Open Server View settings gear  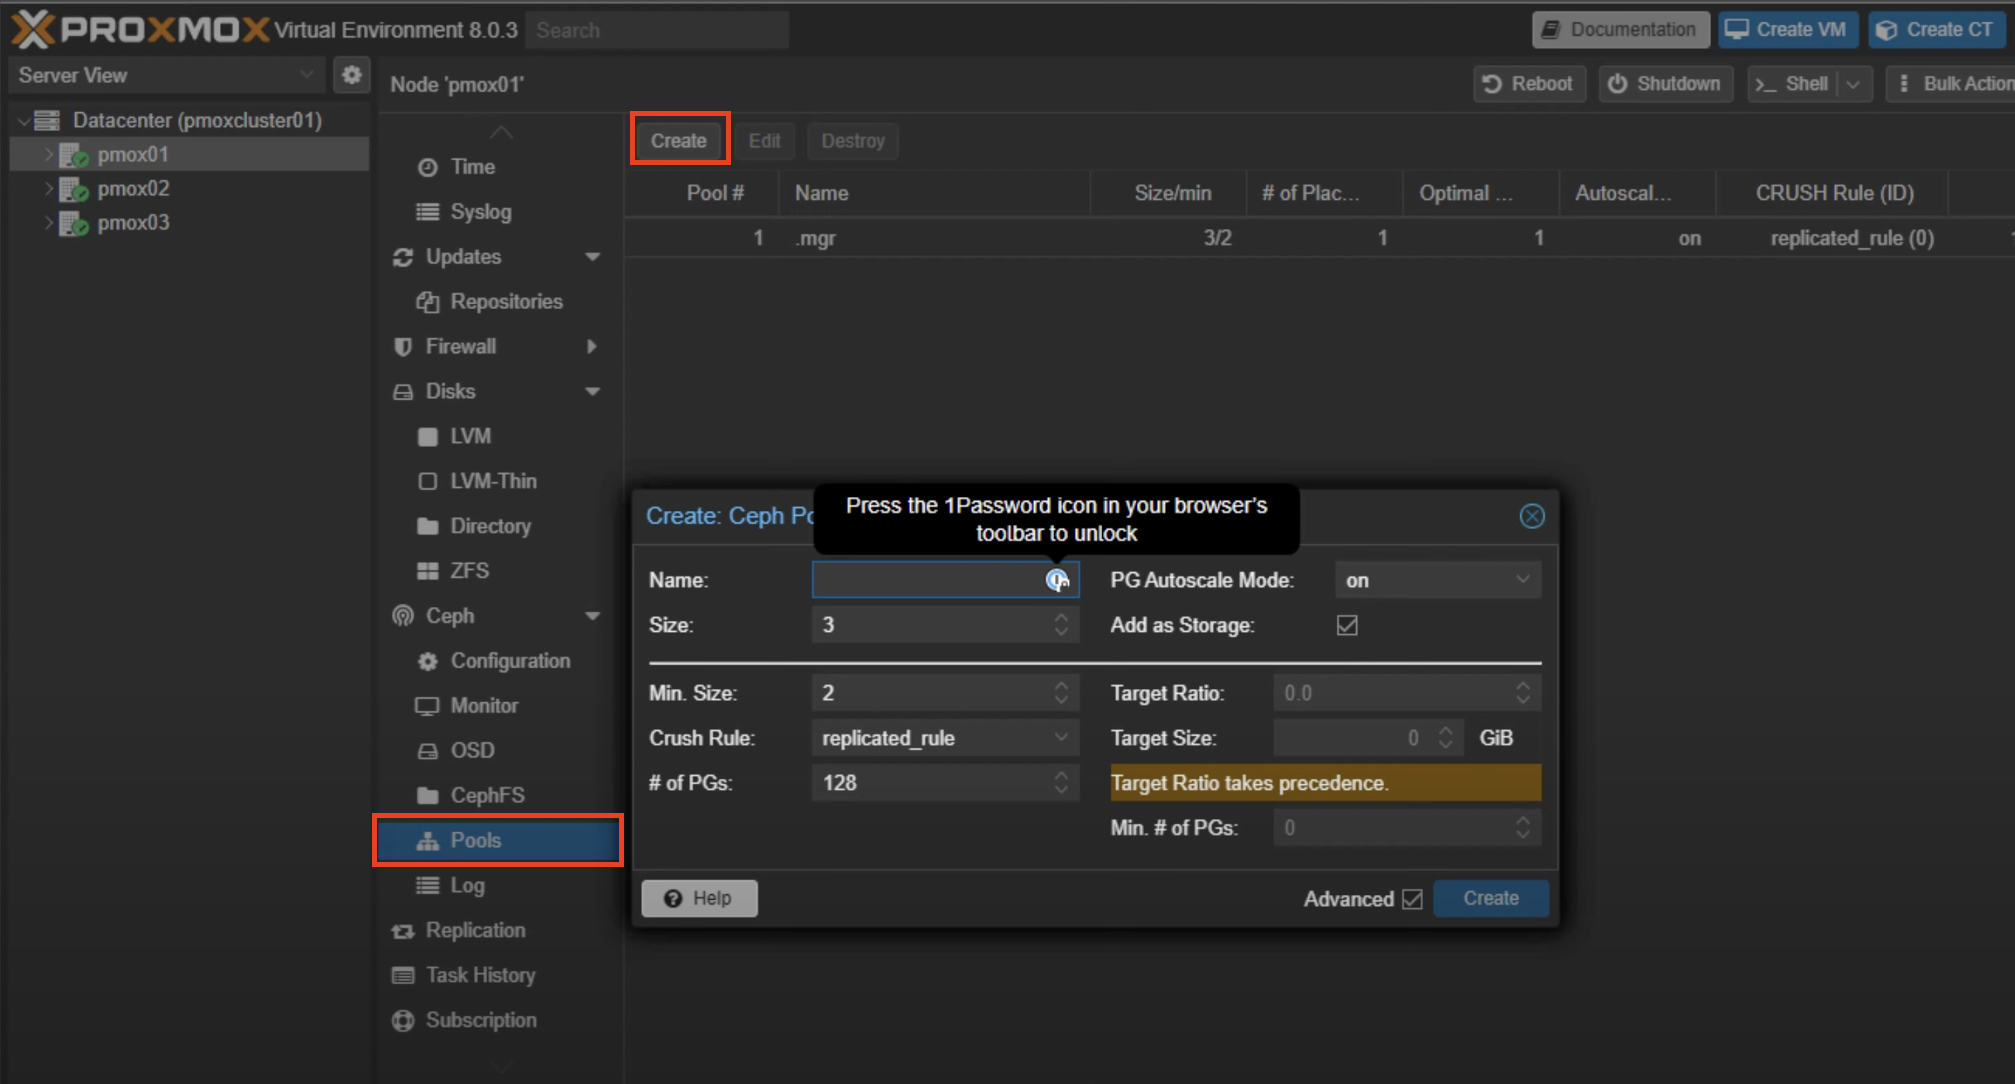coord(352,74)
